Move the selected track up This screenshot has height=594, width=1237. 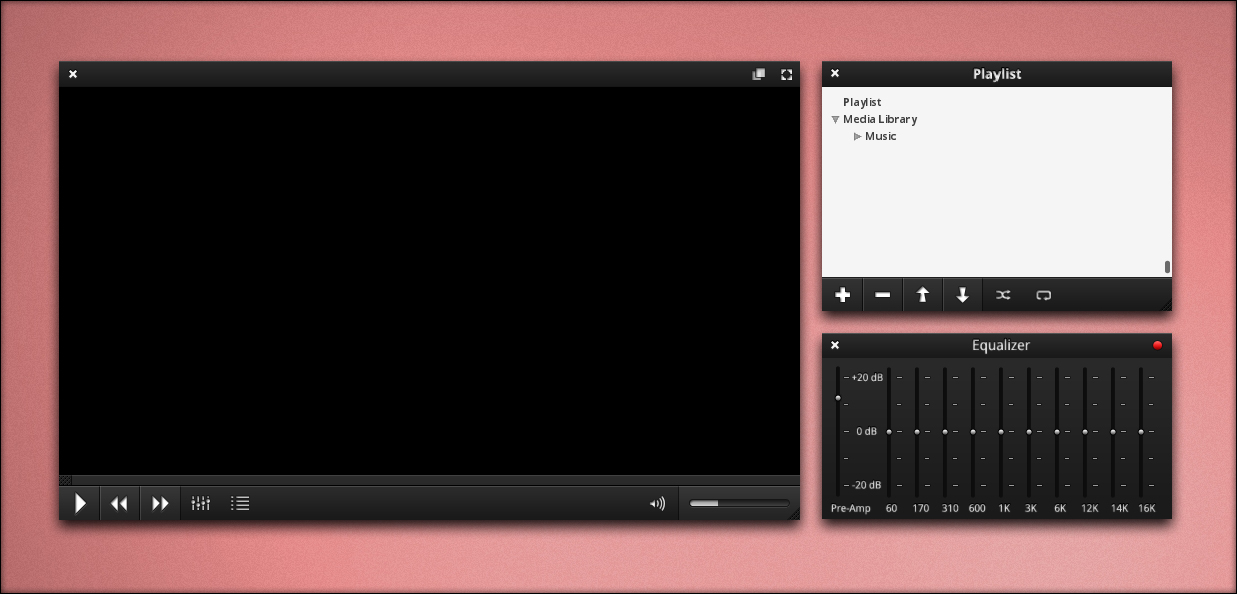[923, 295]
